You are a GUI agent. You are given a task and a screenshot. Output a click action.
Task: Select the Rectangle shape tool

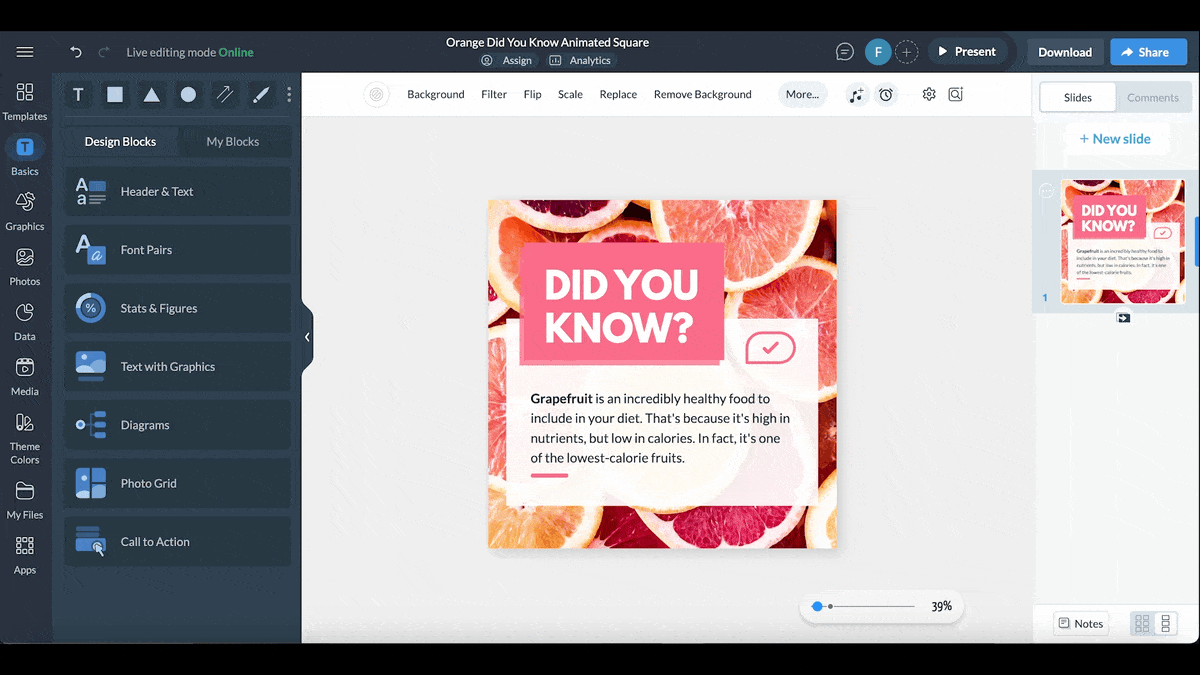(x=114, y=94)
